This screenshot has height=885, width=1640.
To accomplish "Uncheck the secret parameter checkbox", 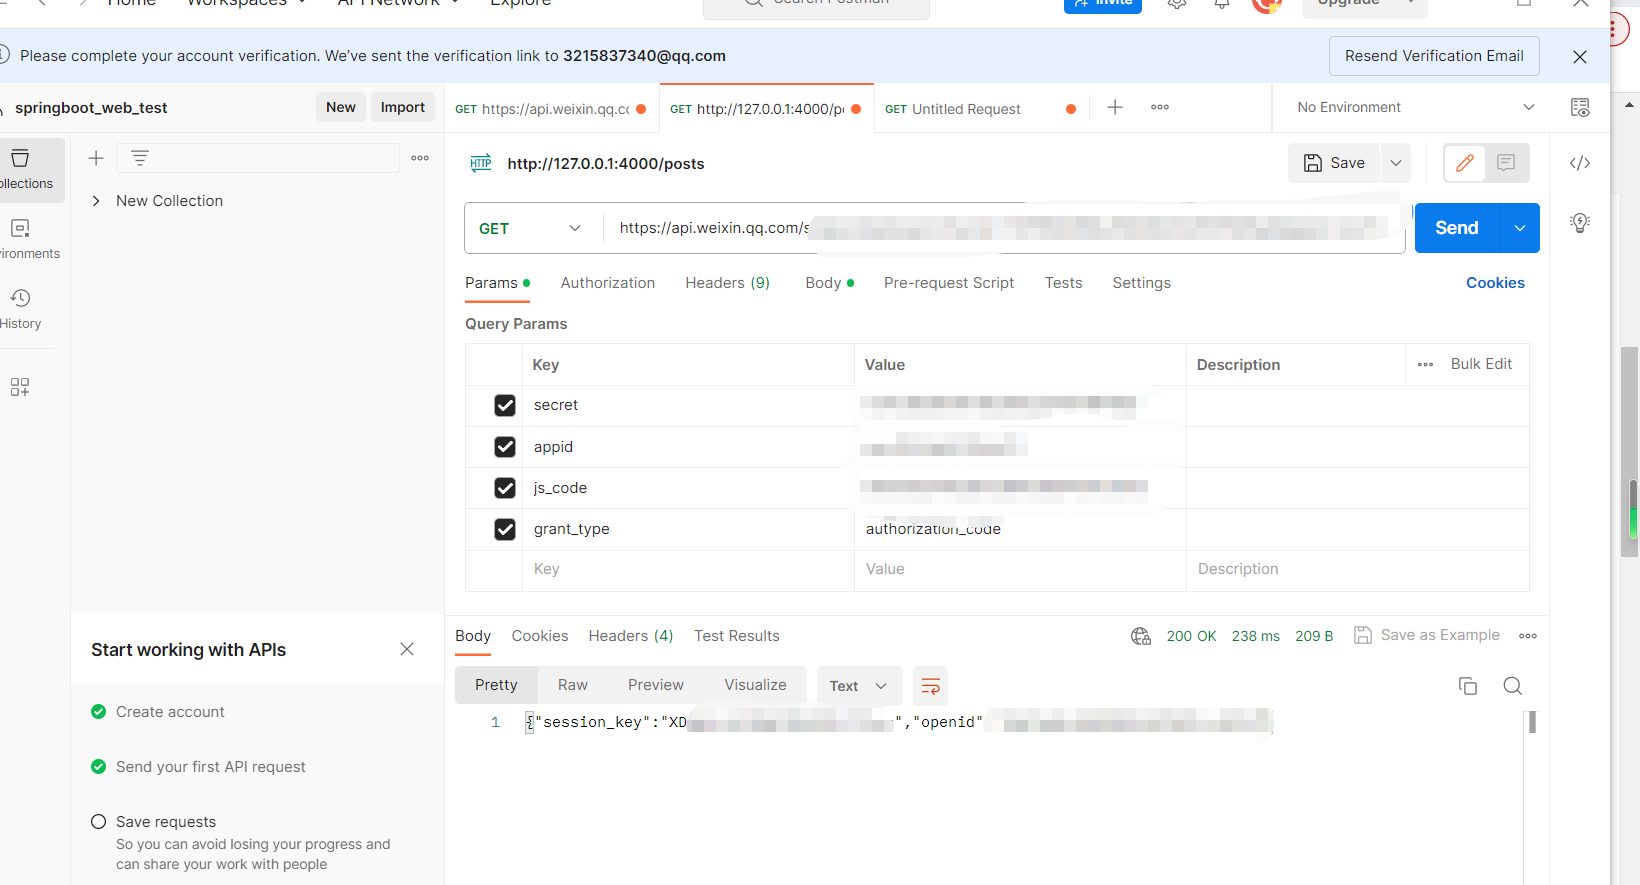I will 505,405.
